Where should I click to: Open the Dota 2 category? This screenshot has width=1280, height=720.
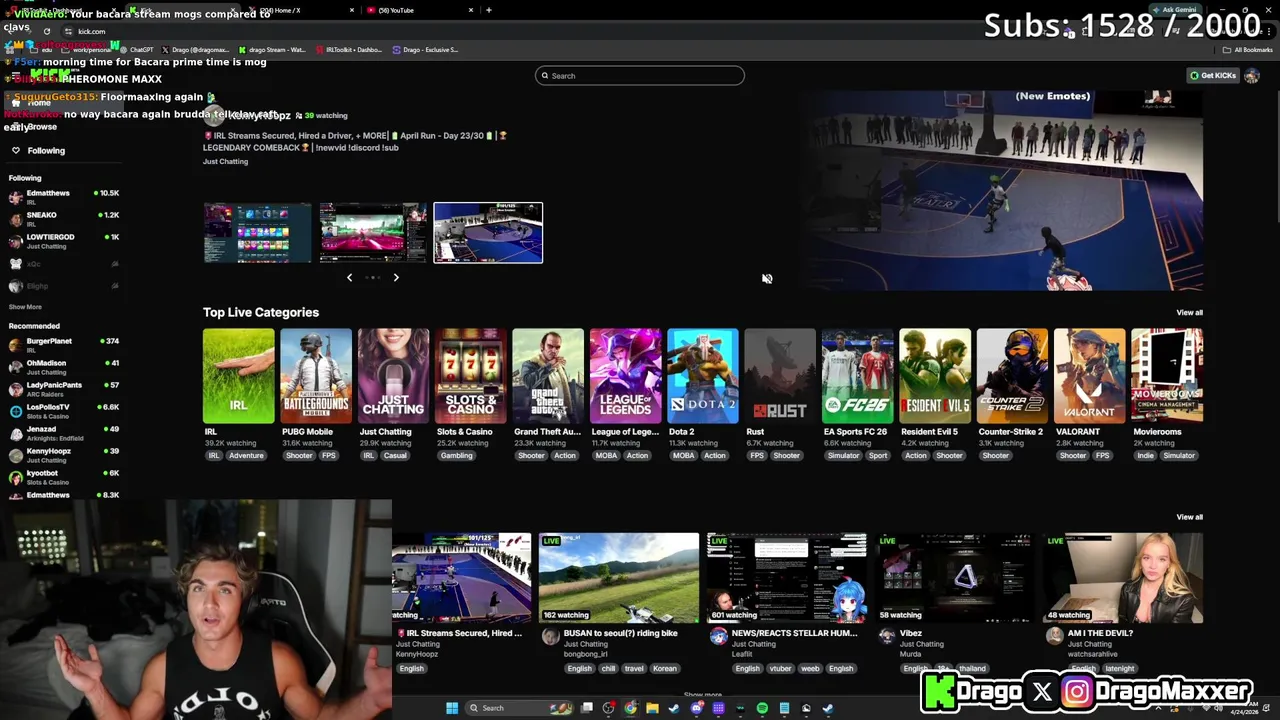(x=703, y=376)
